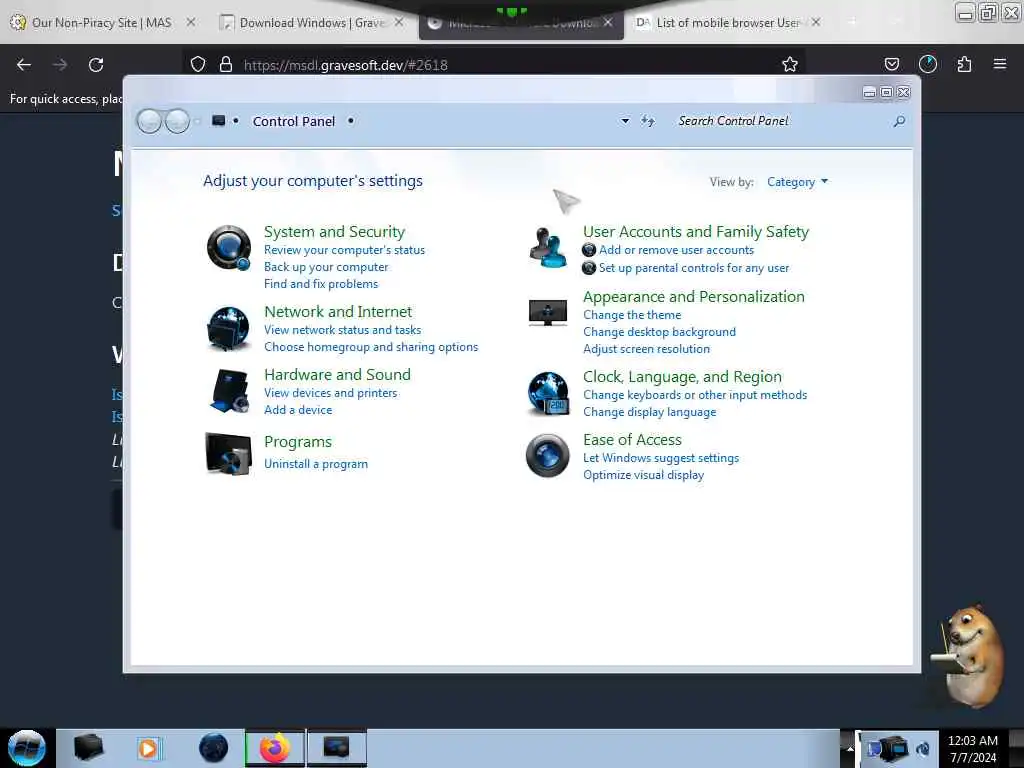Click the Control Panel search magnifier icon
This screenshot has width=1024, height=768.
pos(899,121)
